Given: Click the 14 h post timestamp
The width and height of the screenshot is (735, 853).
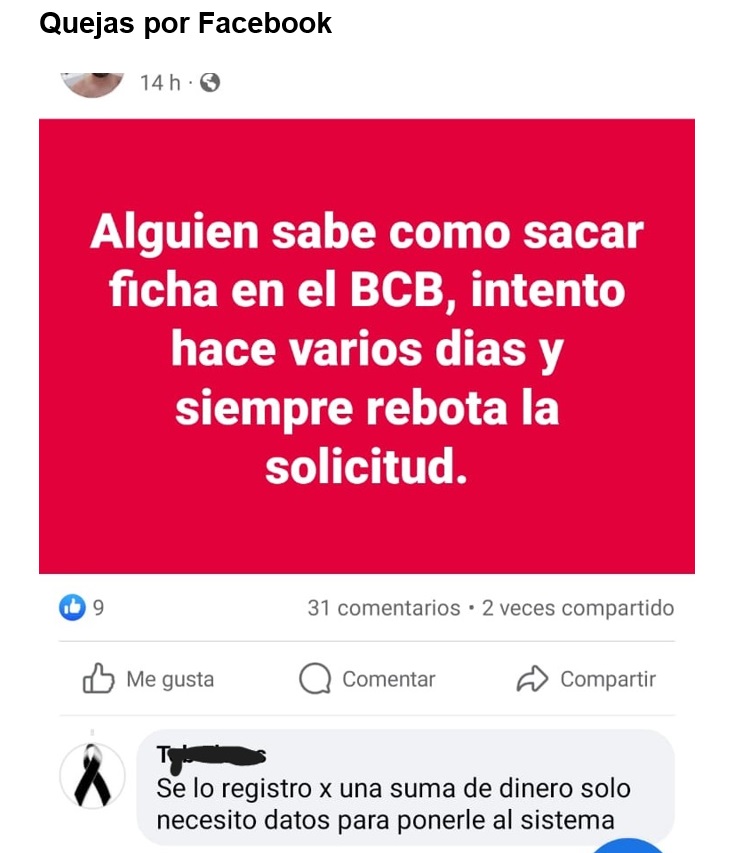Looking at the screenshot, I should coord(160,83).
